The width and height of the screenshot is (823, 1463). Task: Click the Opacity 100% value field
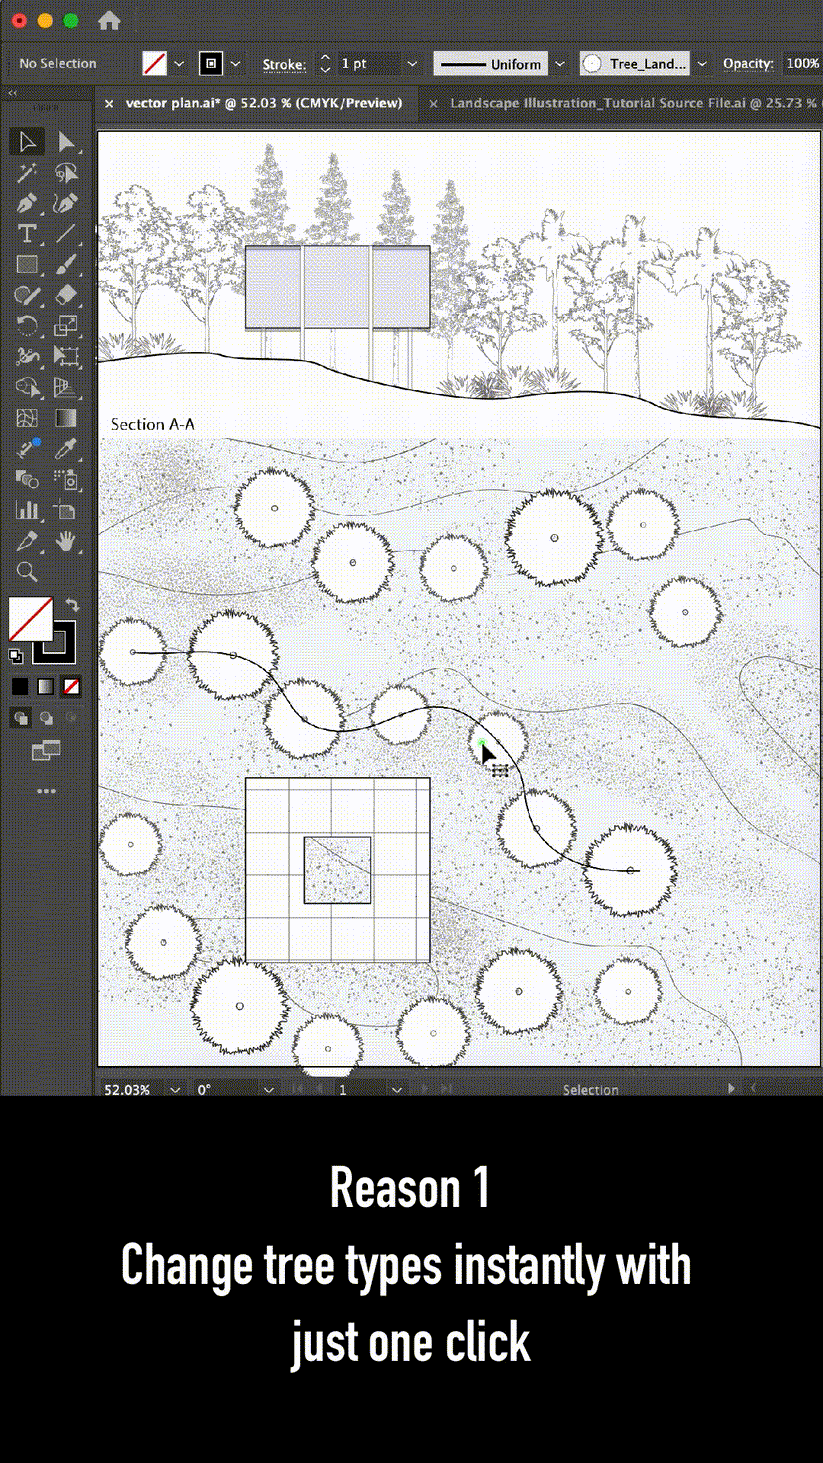(x=801, y=63)
